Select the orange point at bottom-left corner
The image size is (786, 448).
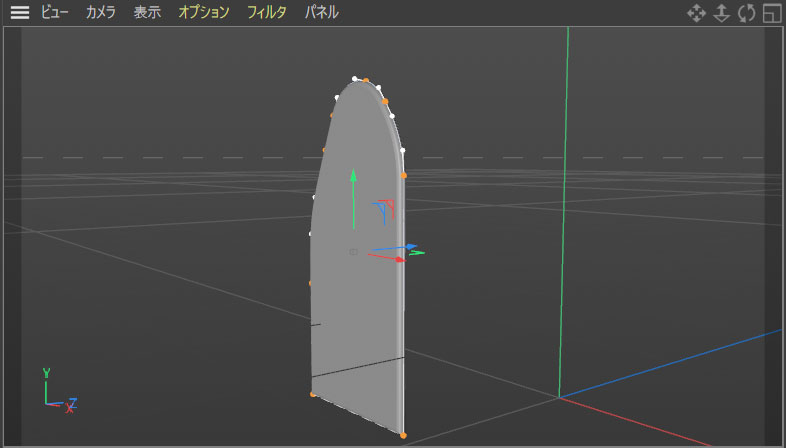pyautogui.click(x=313, y=395)
